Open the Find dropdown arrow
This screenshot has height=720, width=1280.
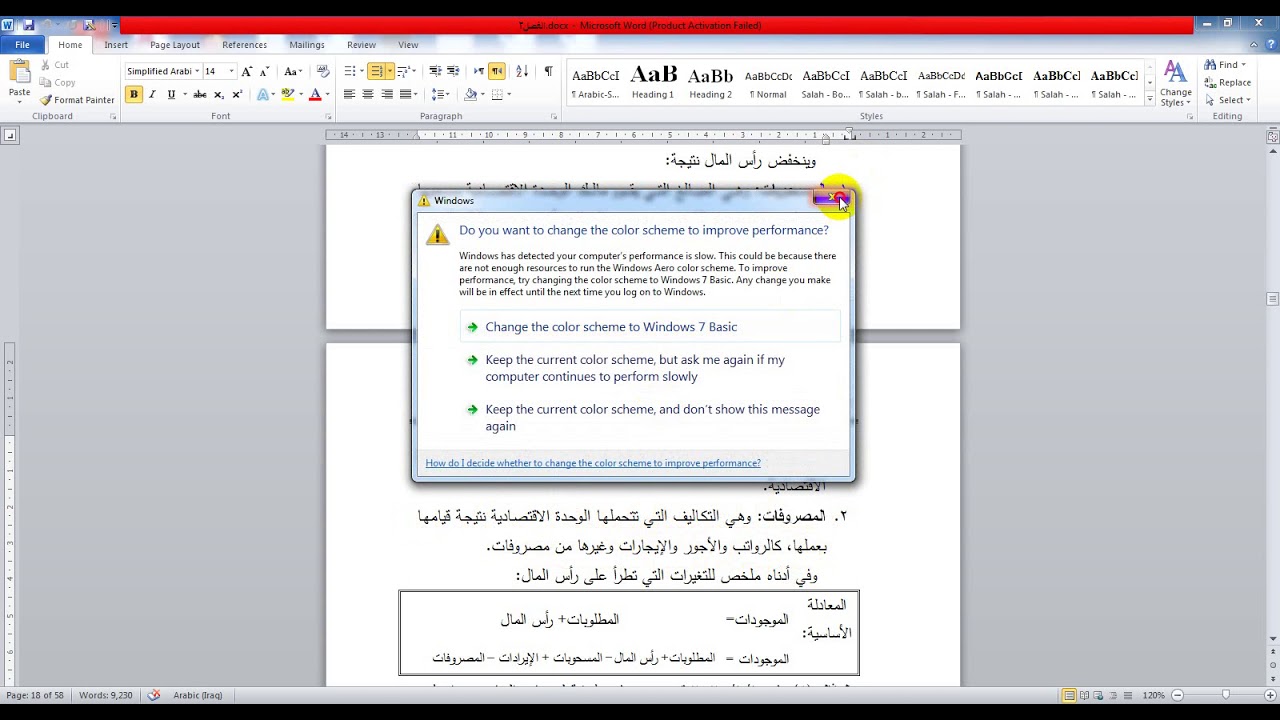[1244, 65]
